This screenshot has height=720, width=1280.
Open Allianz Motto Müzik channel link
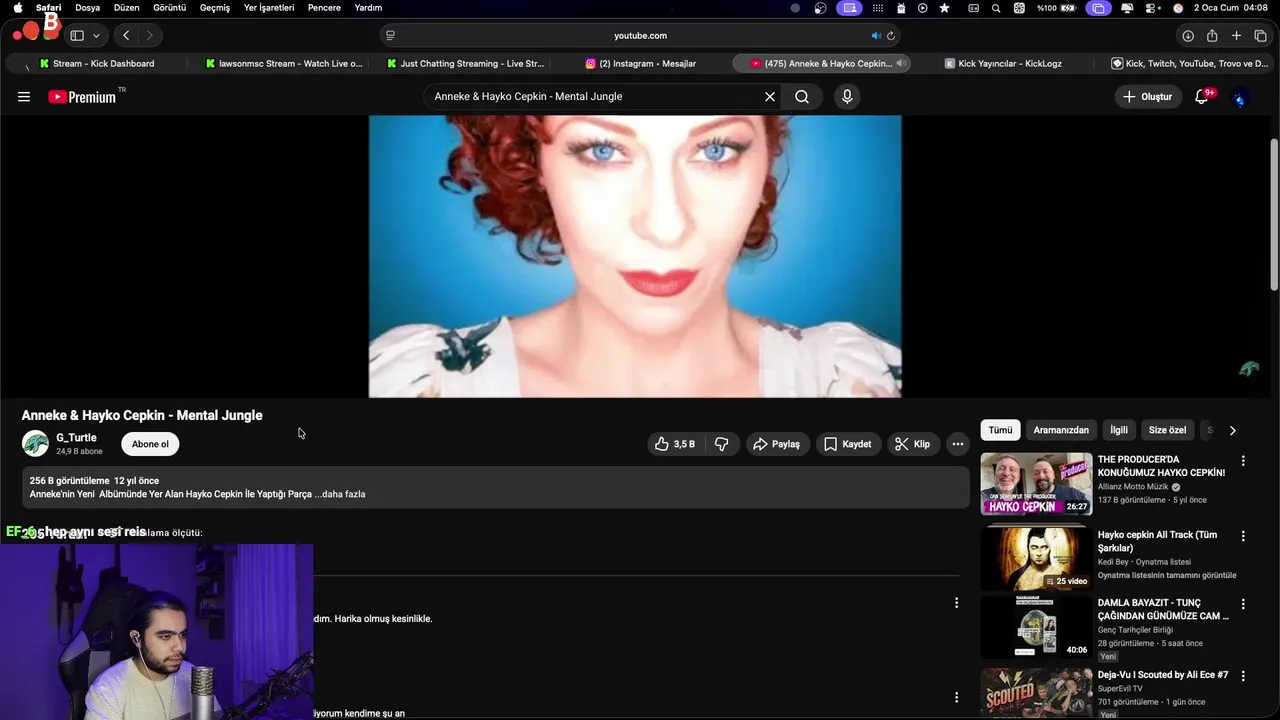pyautogui.click(x=1133, y=486)
